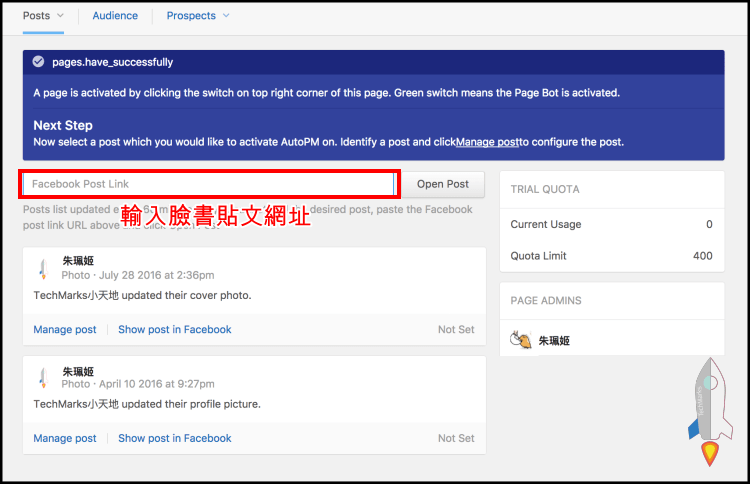
Task: Click the admin name under Page Admins
Action: [x=554, y=341]
